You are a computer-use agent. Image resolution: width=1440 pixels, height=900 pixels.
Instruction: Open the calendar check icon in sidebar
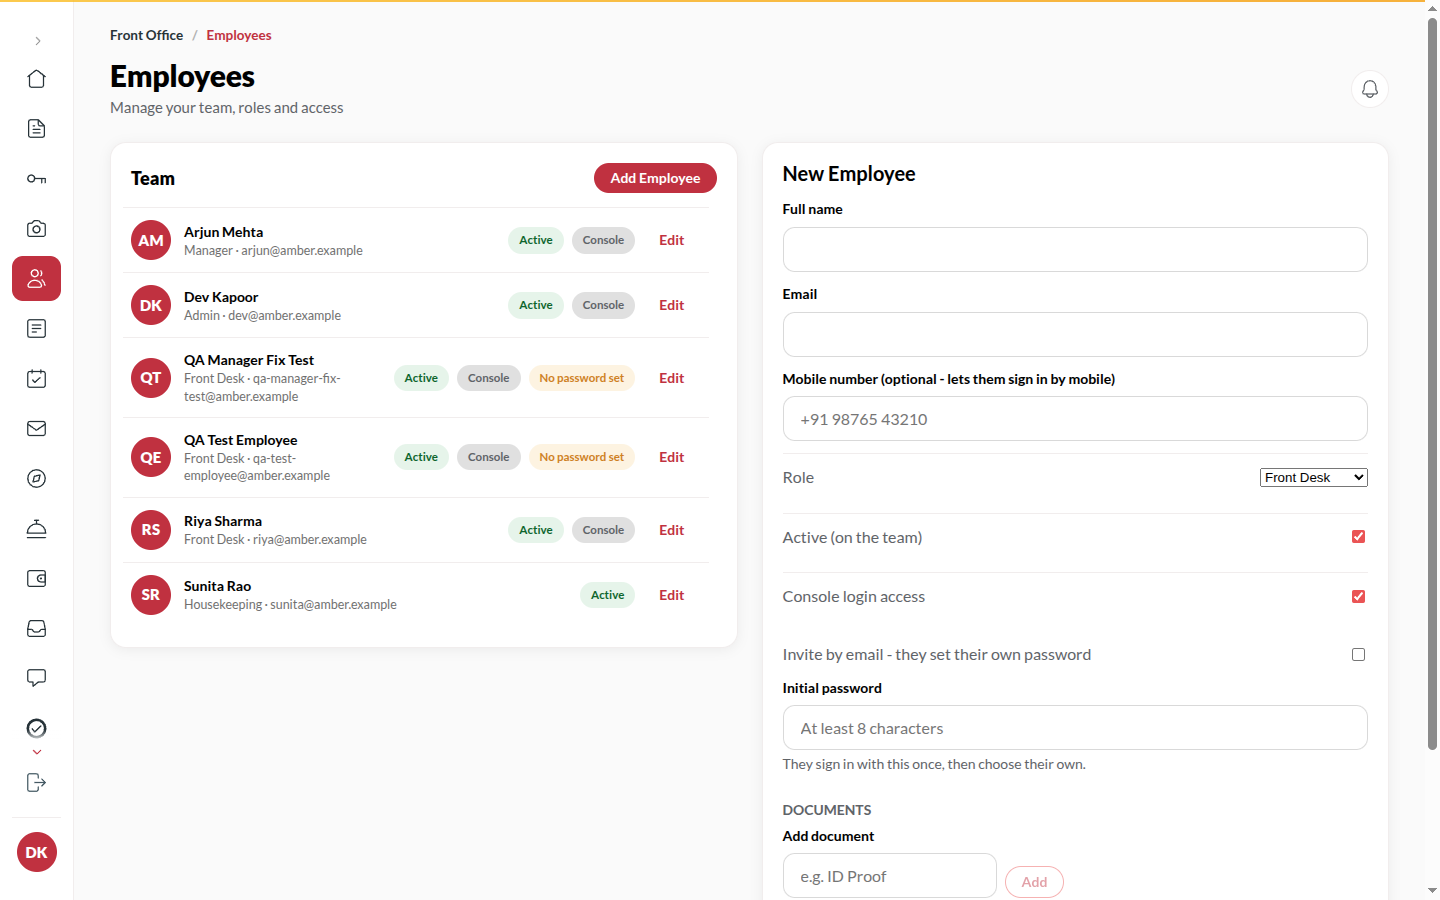pos(37,379)
